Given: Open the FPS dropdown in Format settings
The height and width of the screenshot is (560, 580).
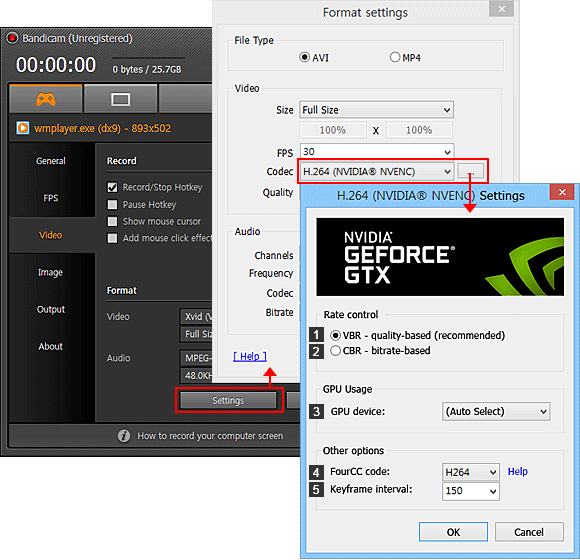Looking at the screenshot, I should point(377,152).
